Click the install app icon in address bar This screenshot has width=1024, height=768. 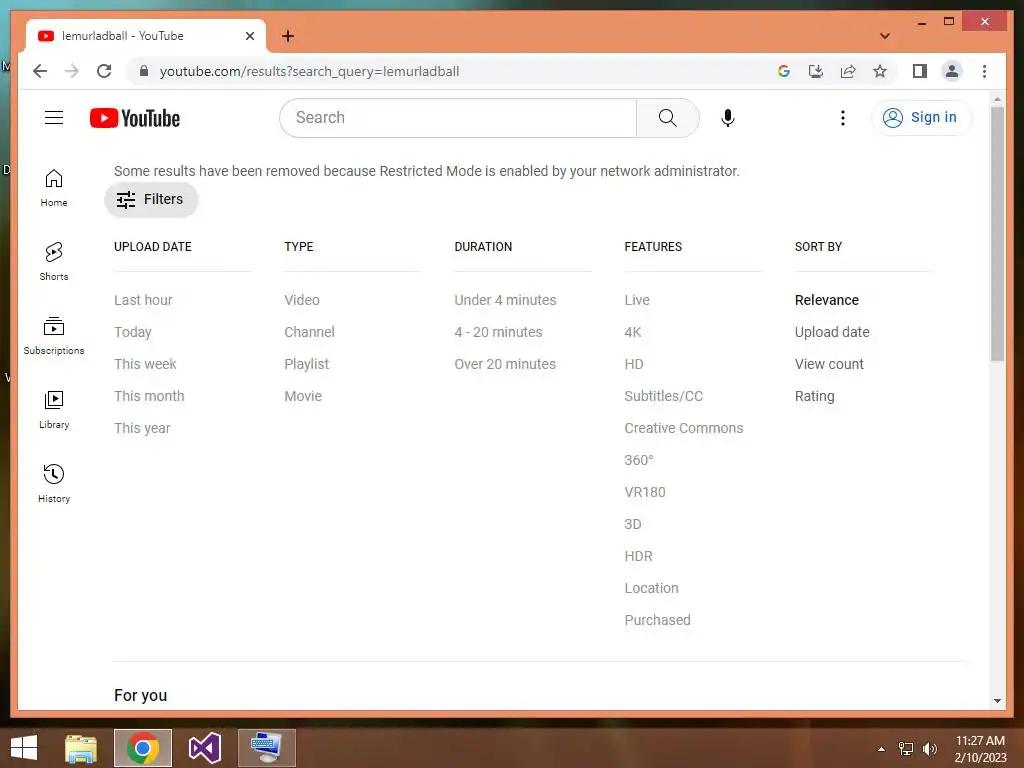click(x=816, y=71)
